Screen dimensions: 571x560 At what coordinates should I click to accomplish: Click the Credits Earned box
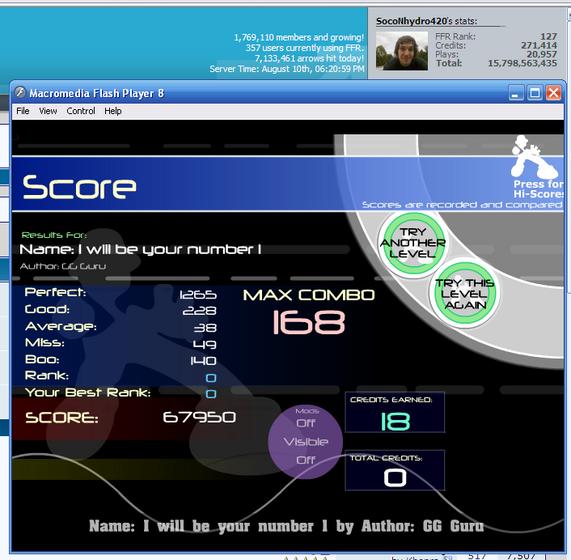click(x=395, y=412)
